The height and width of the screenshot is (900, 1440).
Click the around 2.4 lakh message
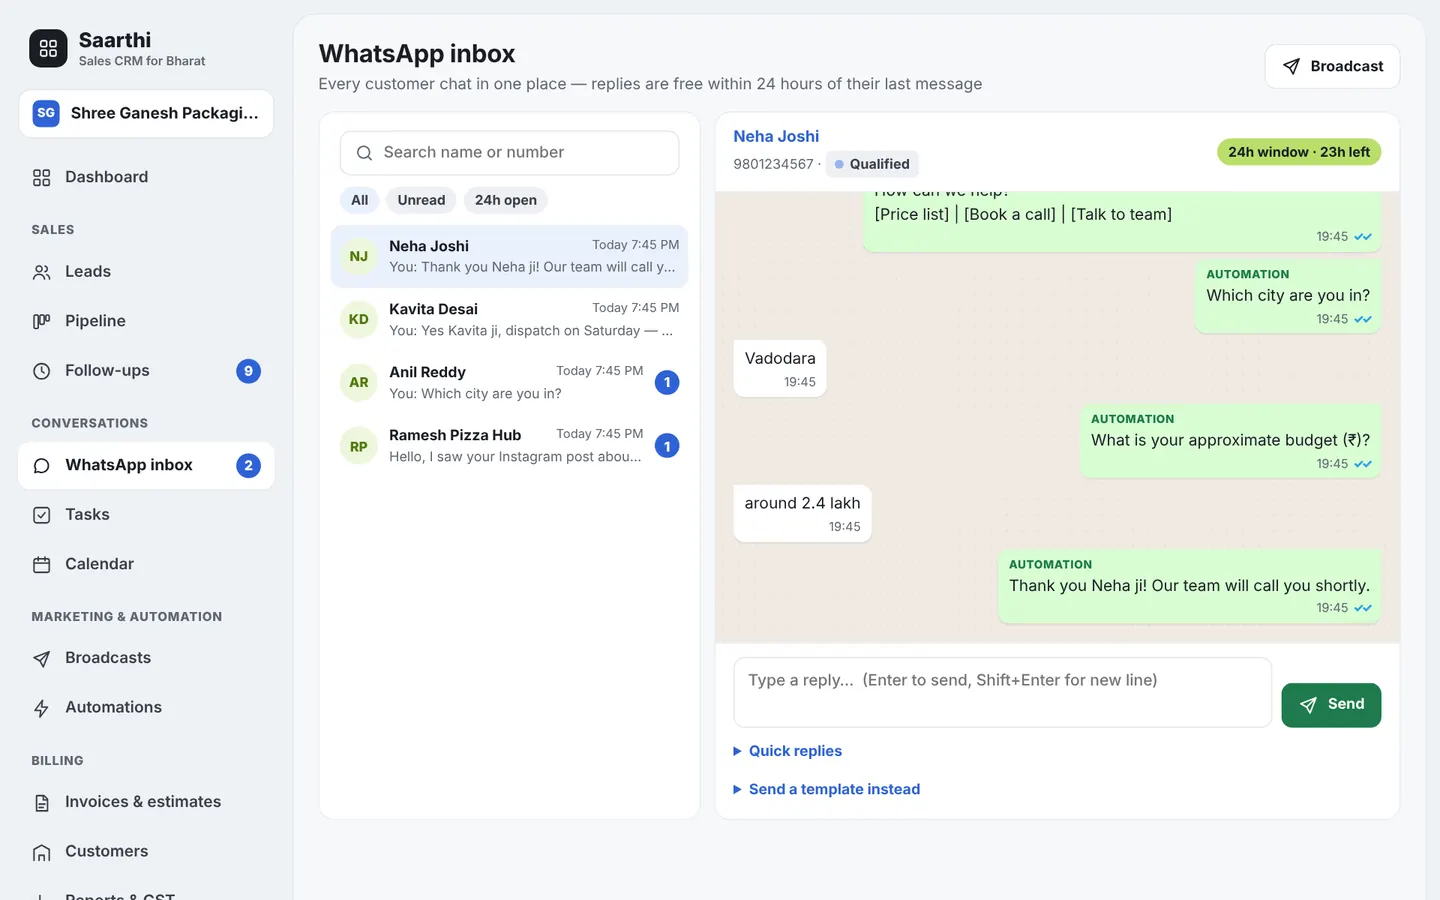pyautogui.click(x=802, y=513)
